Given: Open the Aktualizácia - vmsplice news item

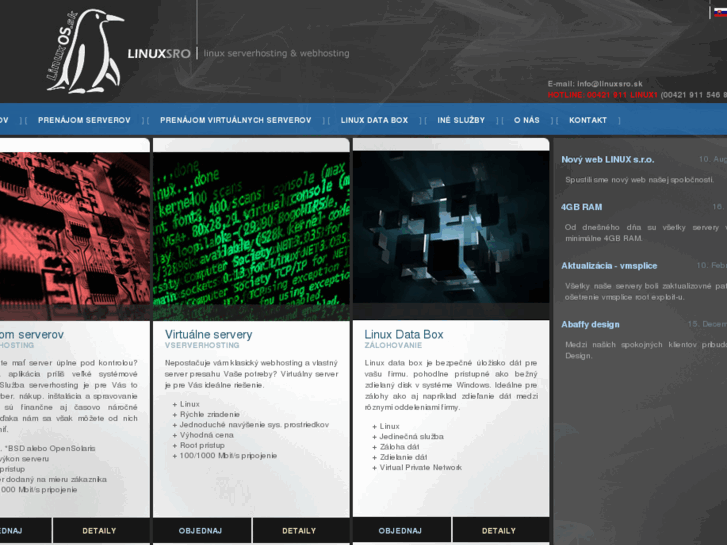Looking at the screenshot, I should pyautogui.click(x=609, y=266).
